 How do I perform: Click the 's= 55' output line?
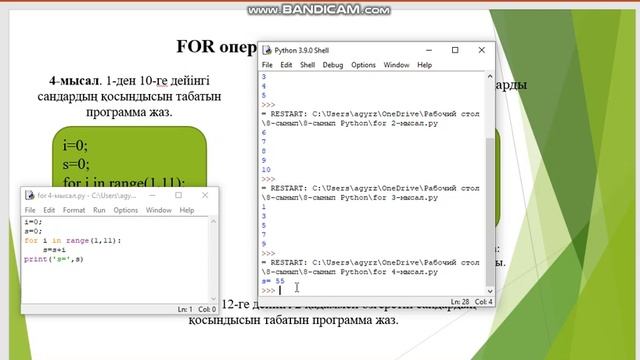273,281
